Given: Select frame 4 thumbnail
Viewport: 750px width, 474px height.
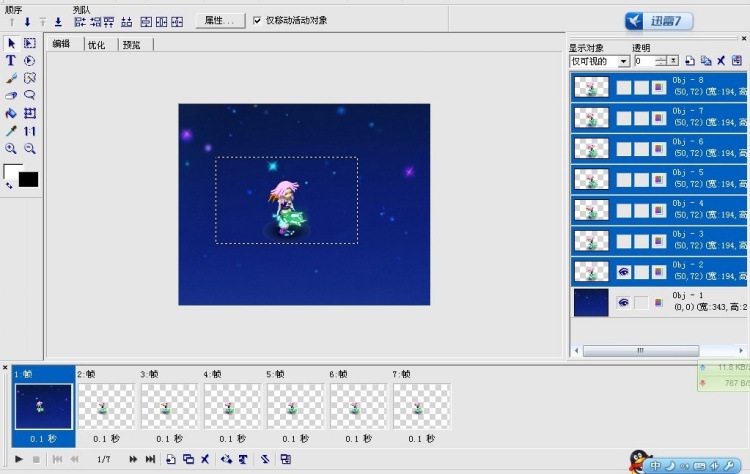Looking at the screenshot, I should click(x=232, y=407).
